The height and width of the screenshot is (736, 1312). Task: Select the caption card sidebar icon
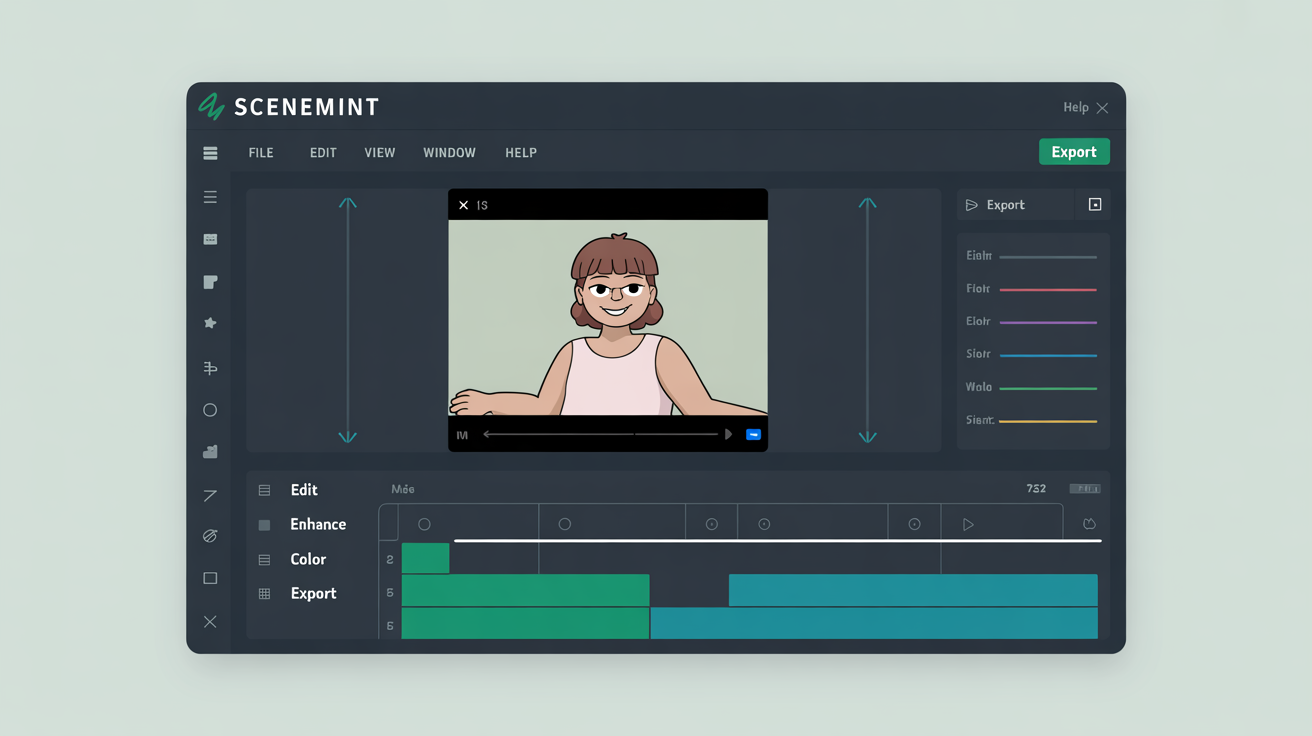(x=210, y=239)
